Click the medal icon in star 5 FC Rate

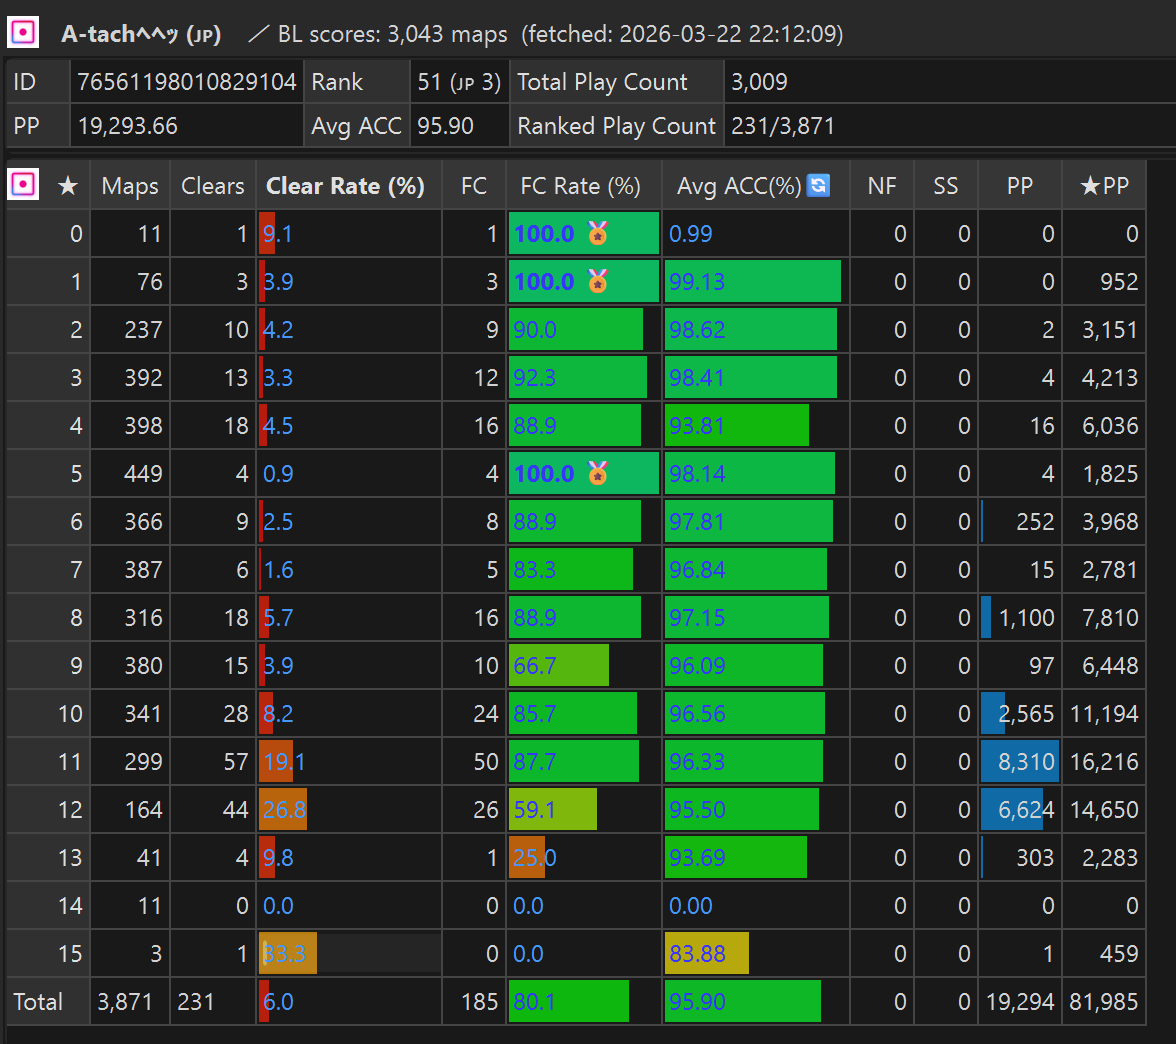tap(598, 473)
